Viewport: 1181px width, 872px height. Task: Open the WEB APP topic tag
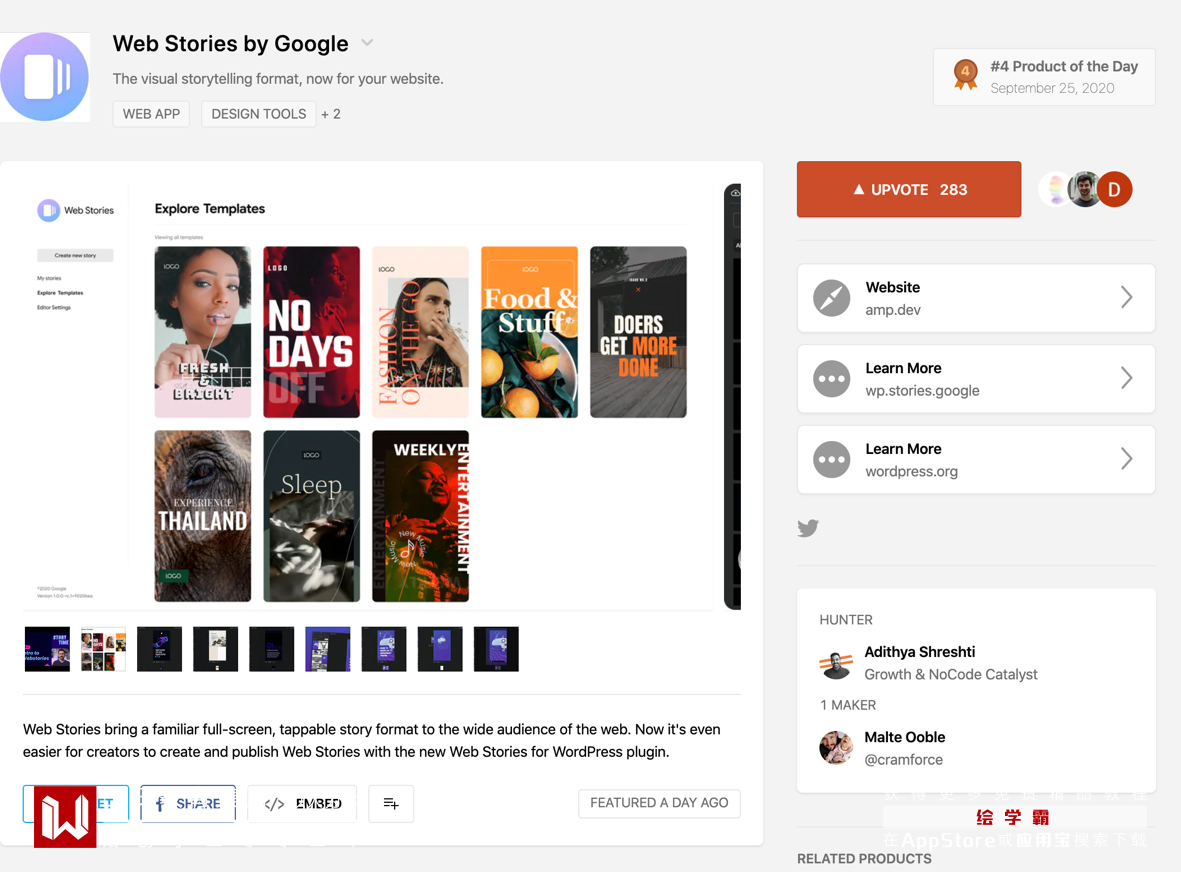(x=151, y=114)
